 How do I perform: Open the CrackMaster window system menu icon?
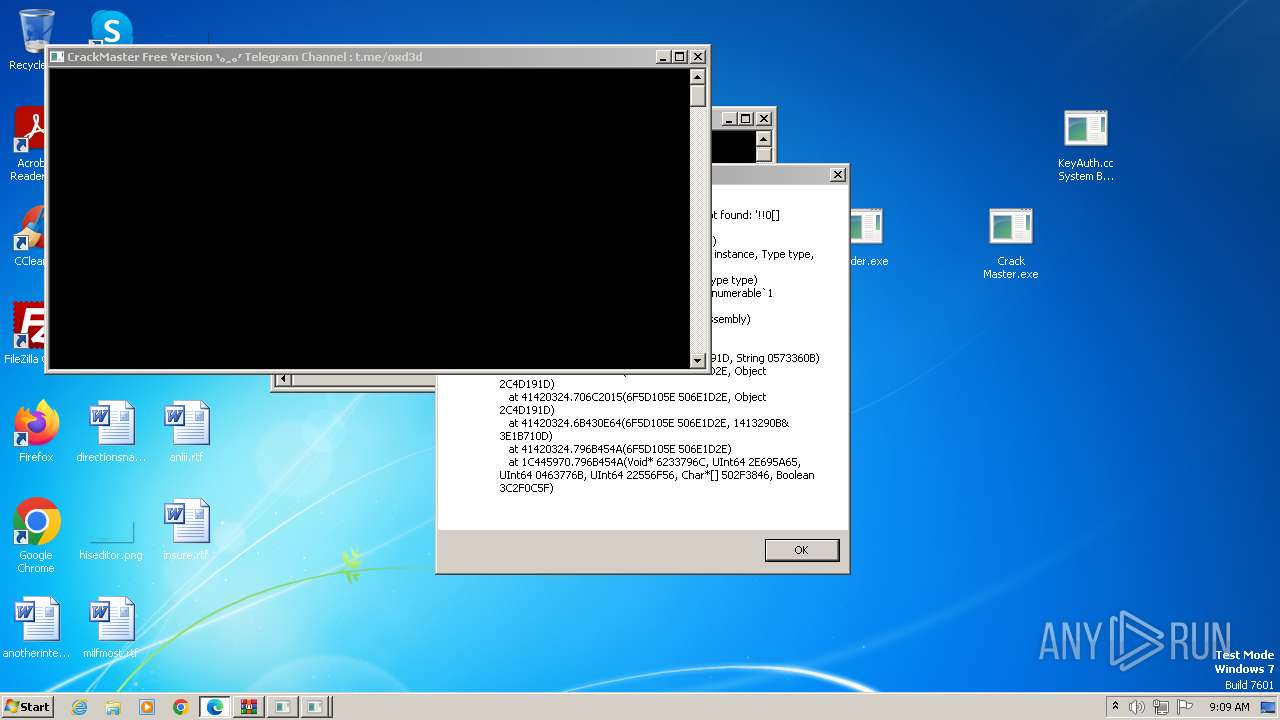pos(57,57)
